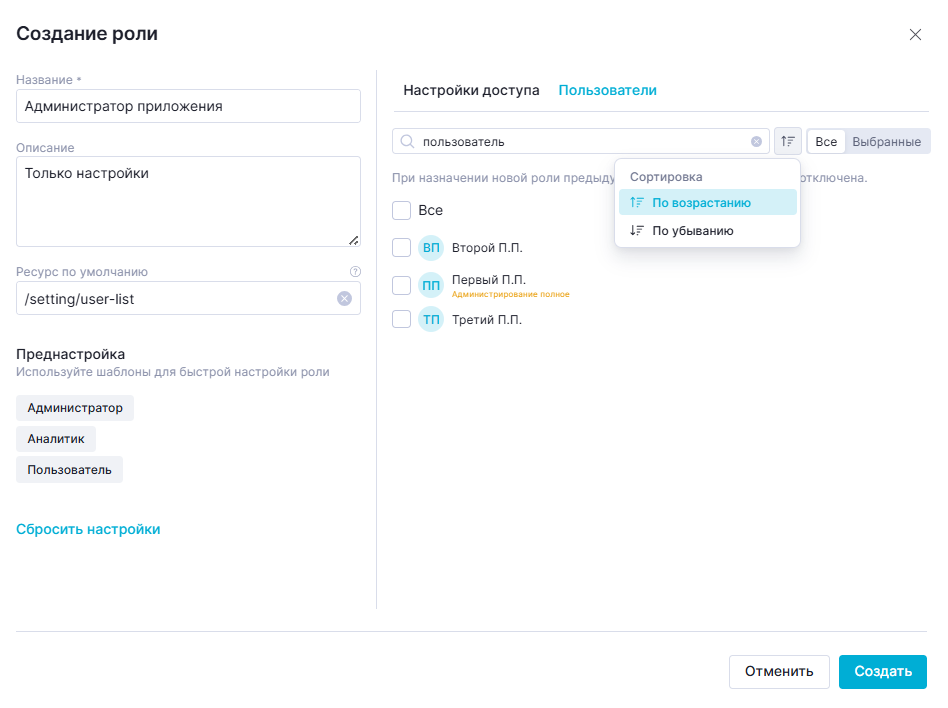
Task: Click the ПП avatar of Первый П.П.
Action: [431, 285]
